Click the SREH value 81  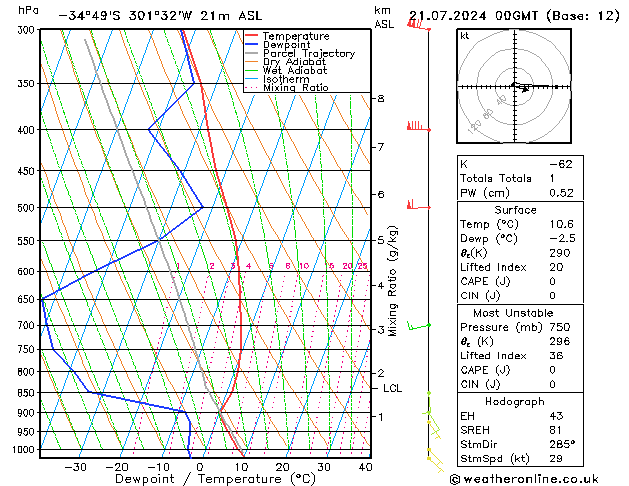[x=555, y=430]
